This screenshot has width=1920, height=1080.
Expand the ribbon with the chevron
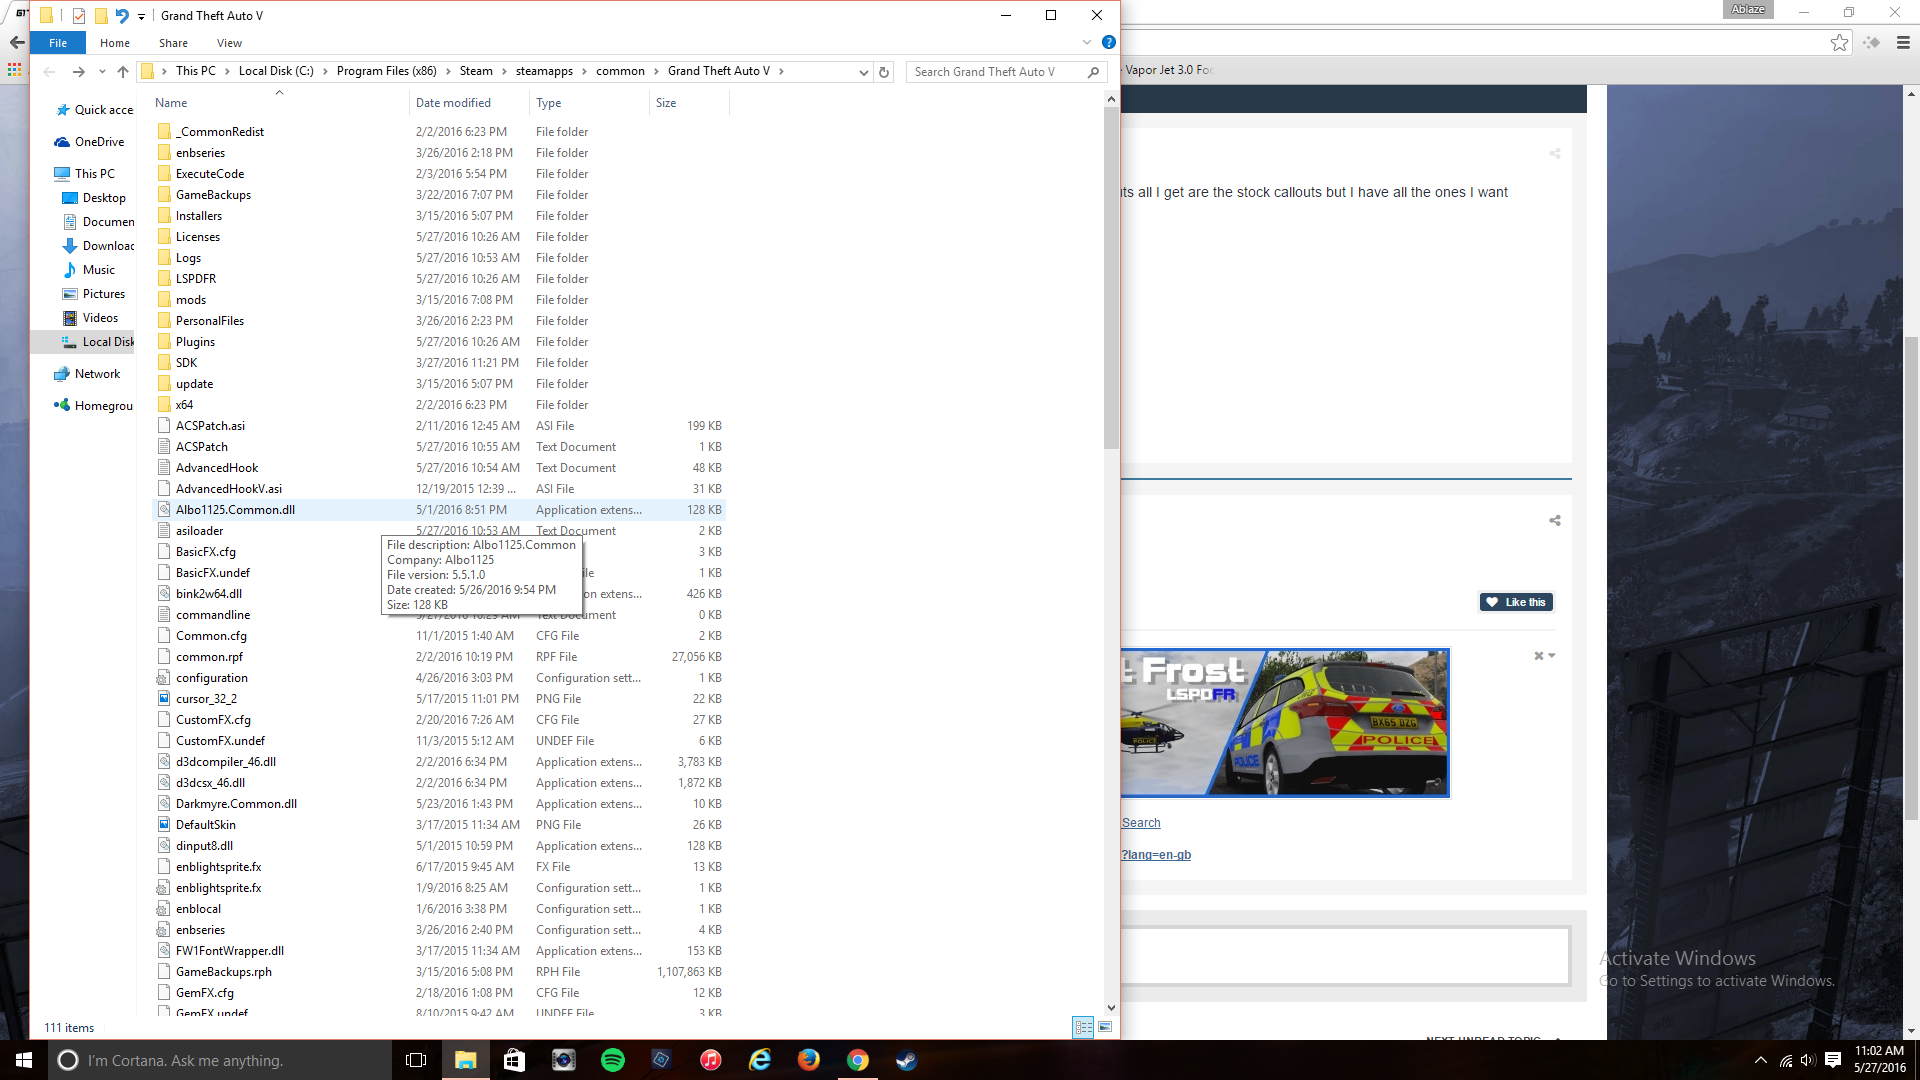click(x=1087, y=43)
